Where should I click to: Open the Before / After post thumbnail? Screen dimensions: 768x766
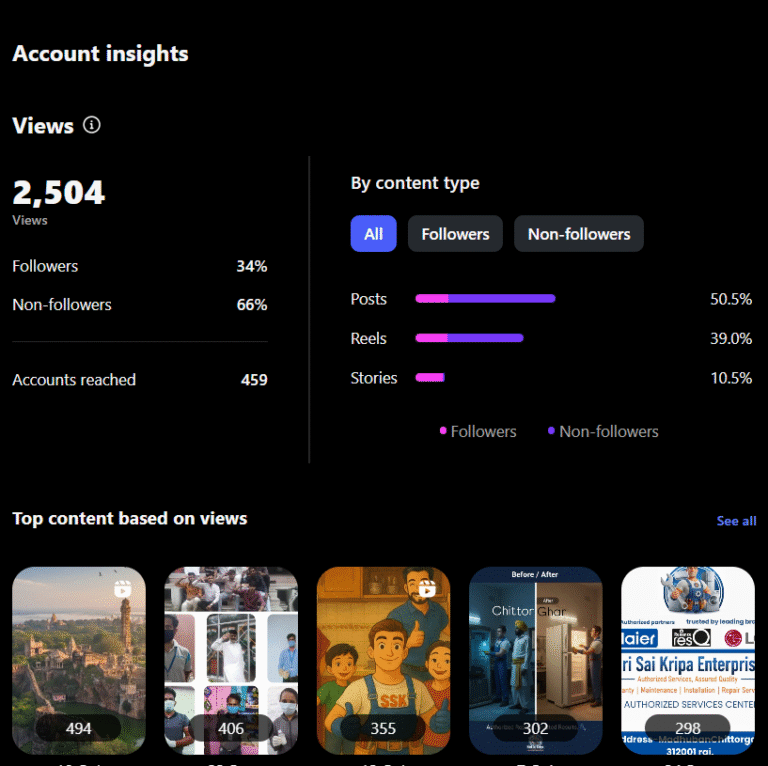[x=535, y=660]
